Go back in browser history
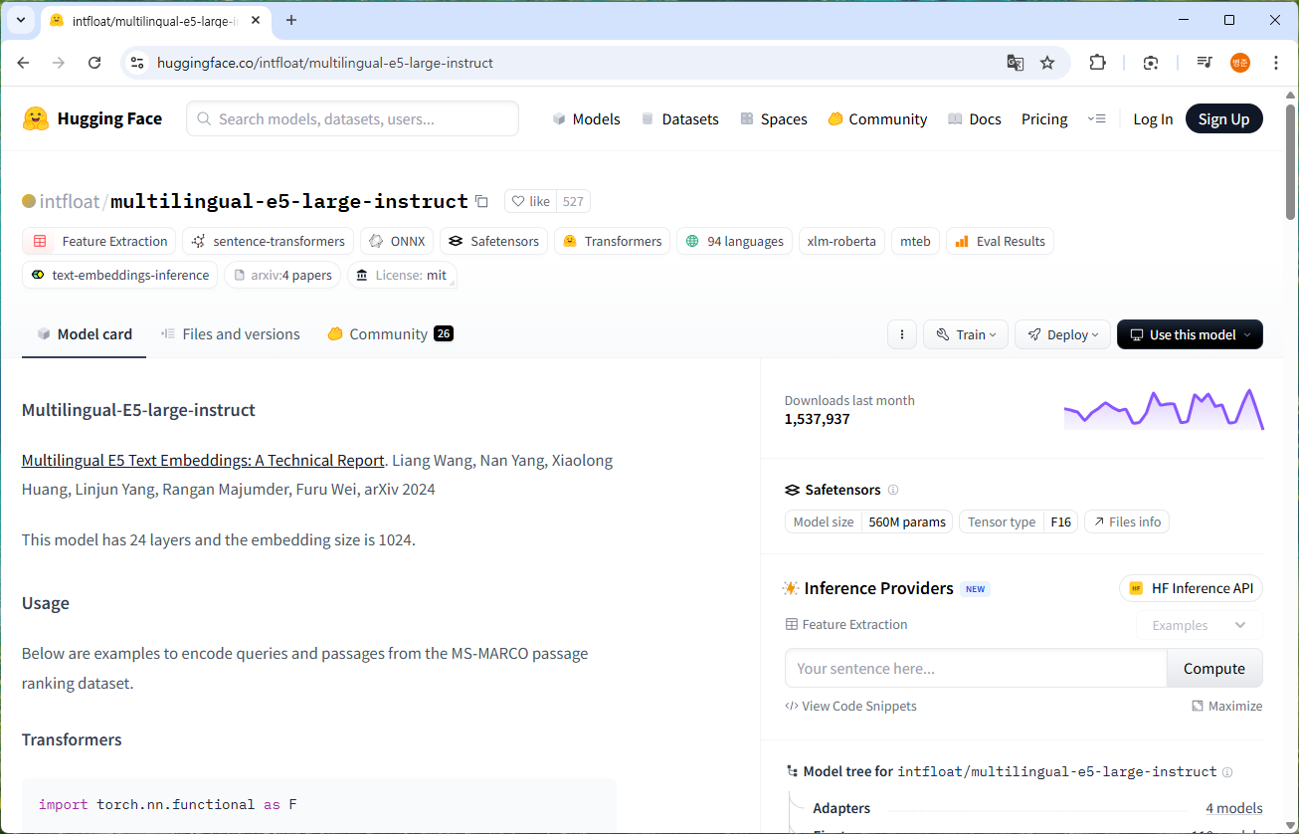Viewport: 1299px width, 834px height. [23, 63]
